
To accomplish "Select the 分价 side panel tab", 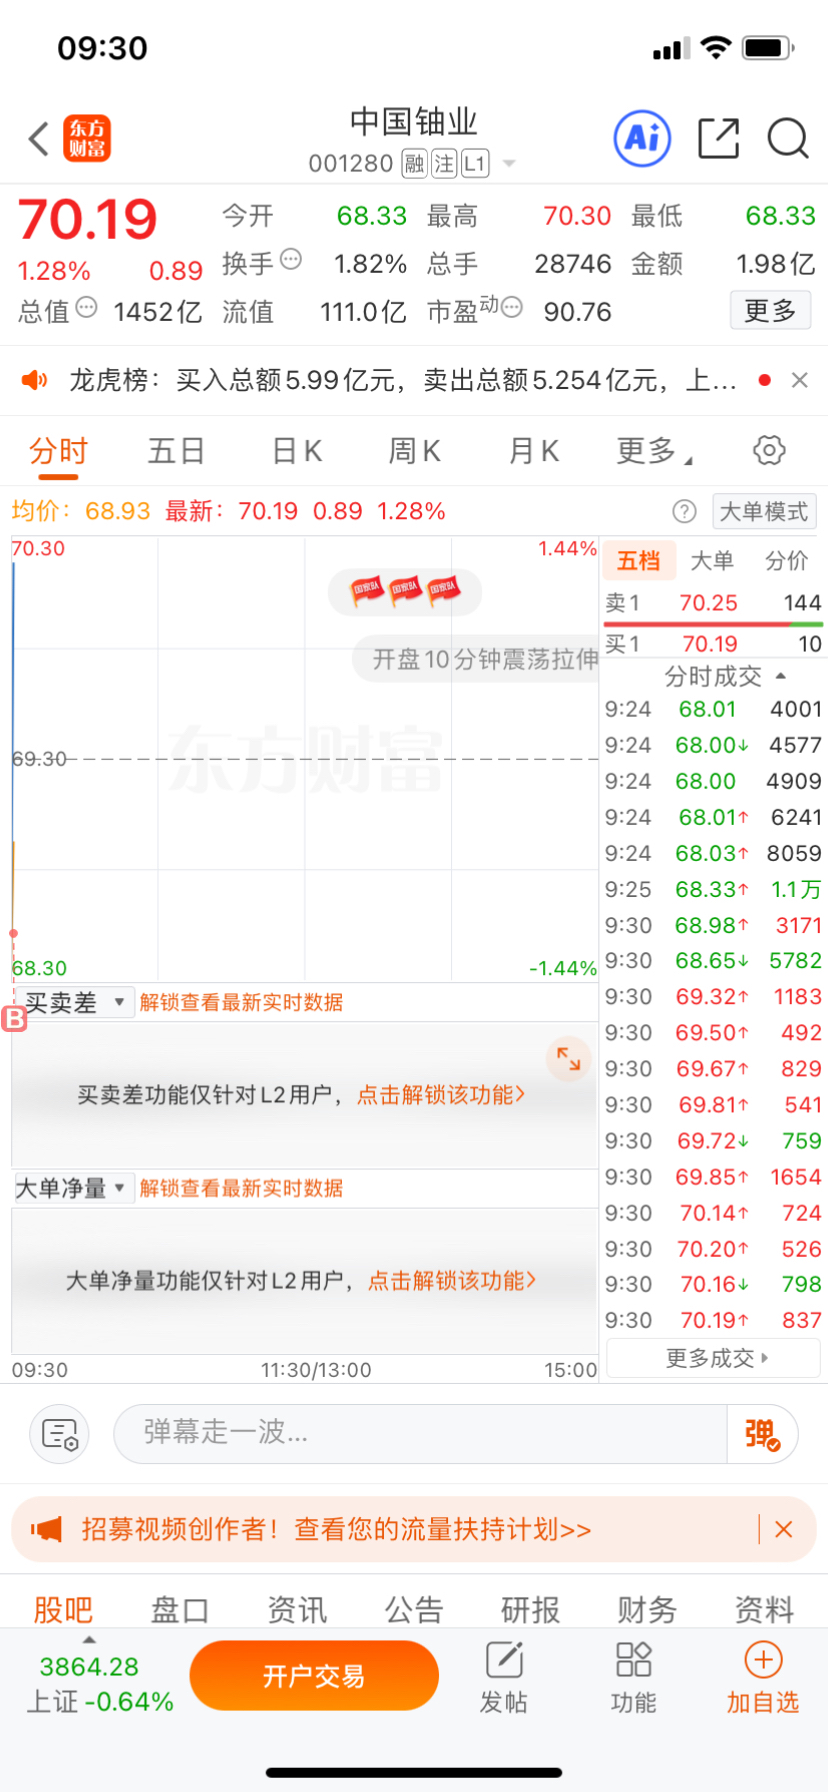I will coord(787,560).
